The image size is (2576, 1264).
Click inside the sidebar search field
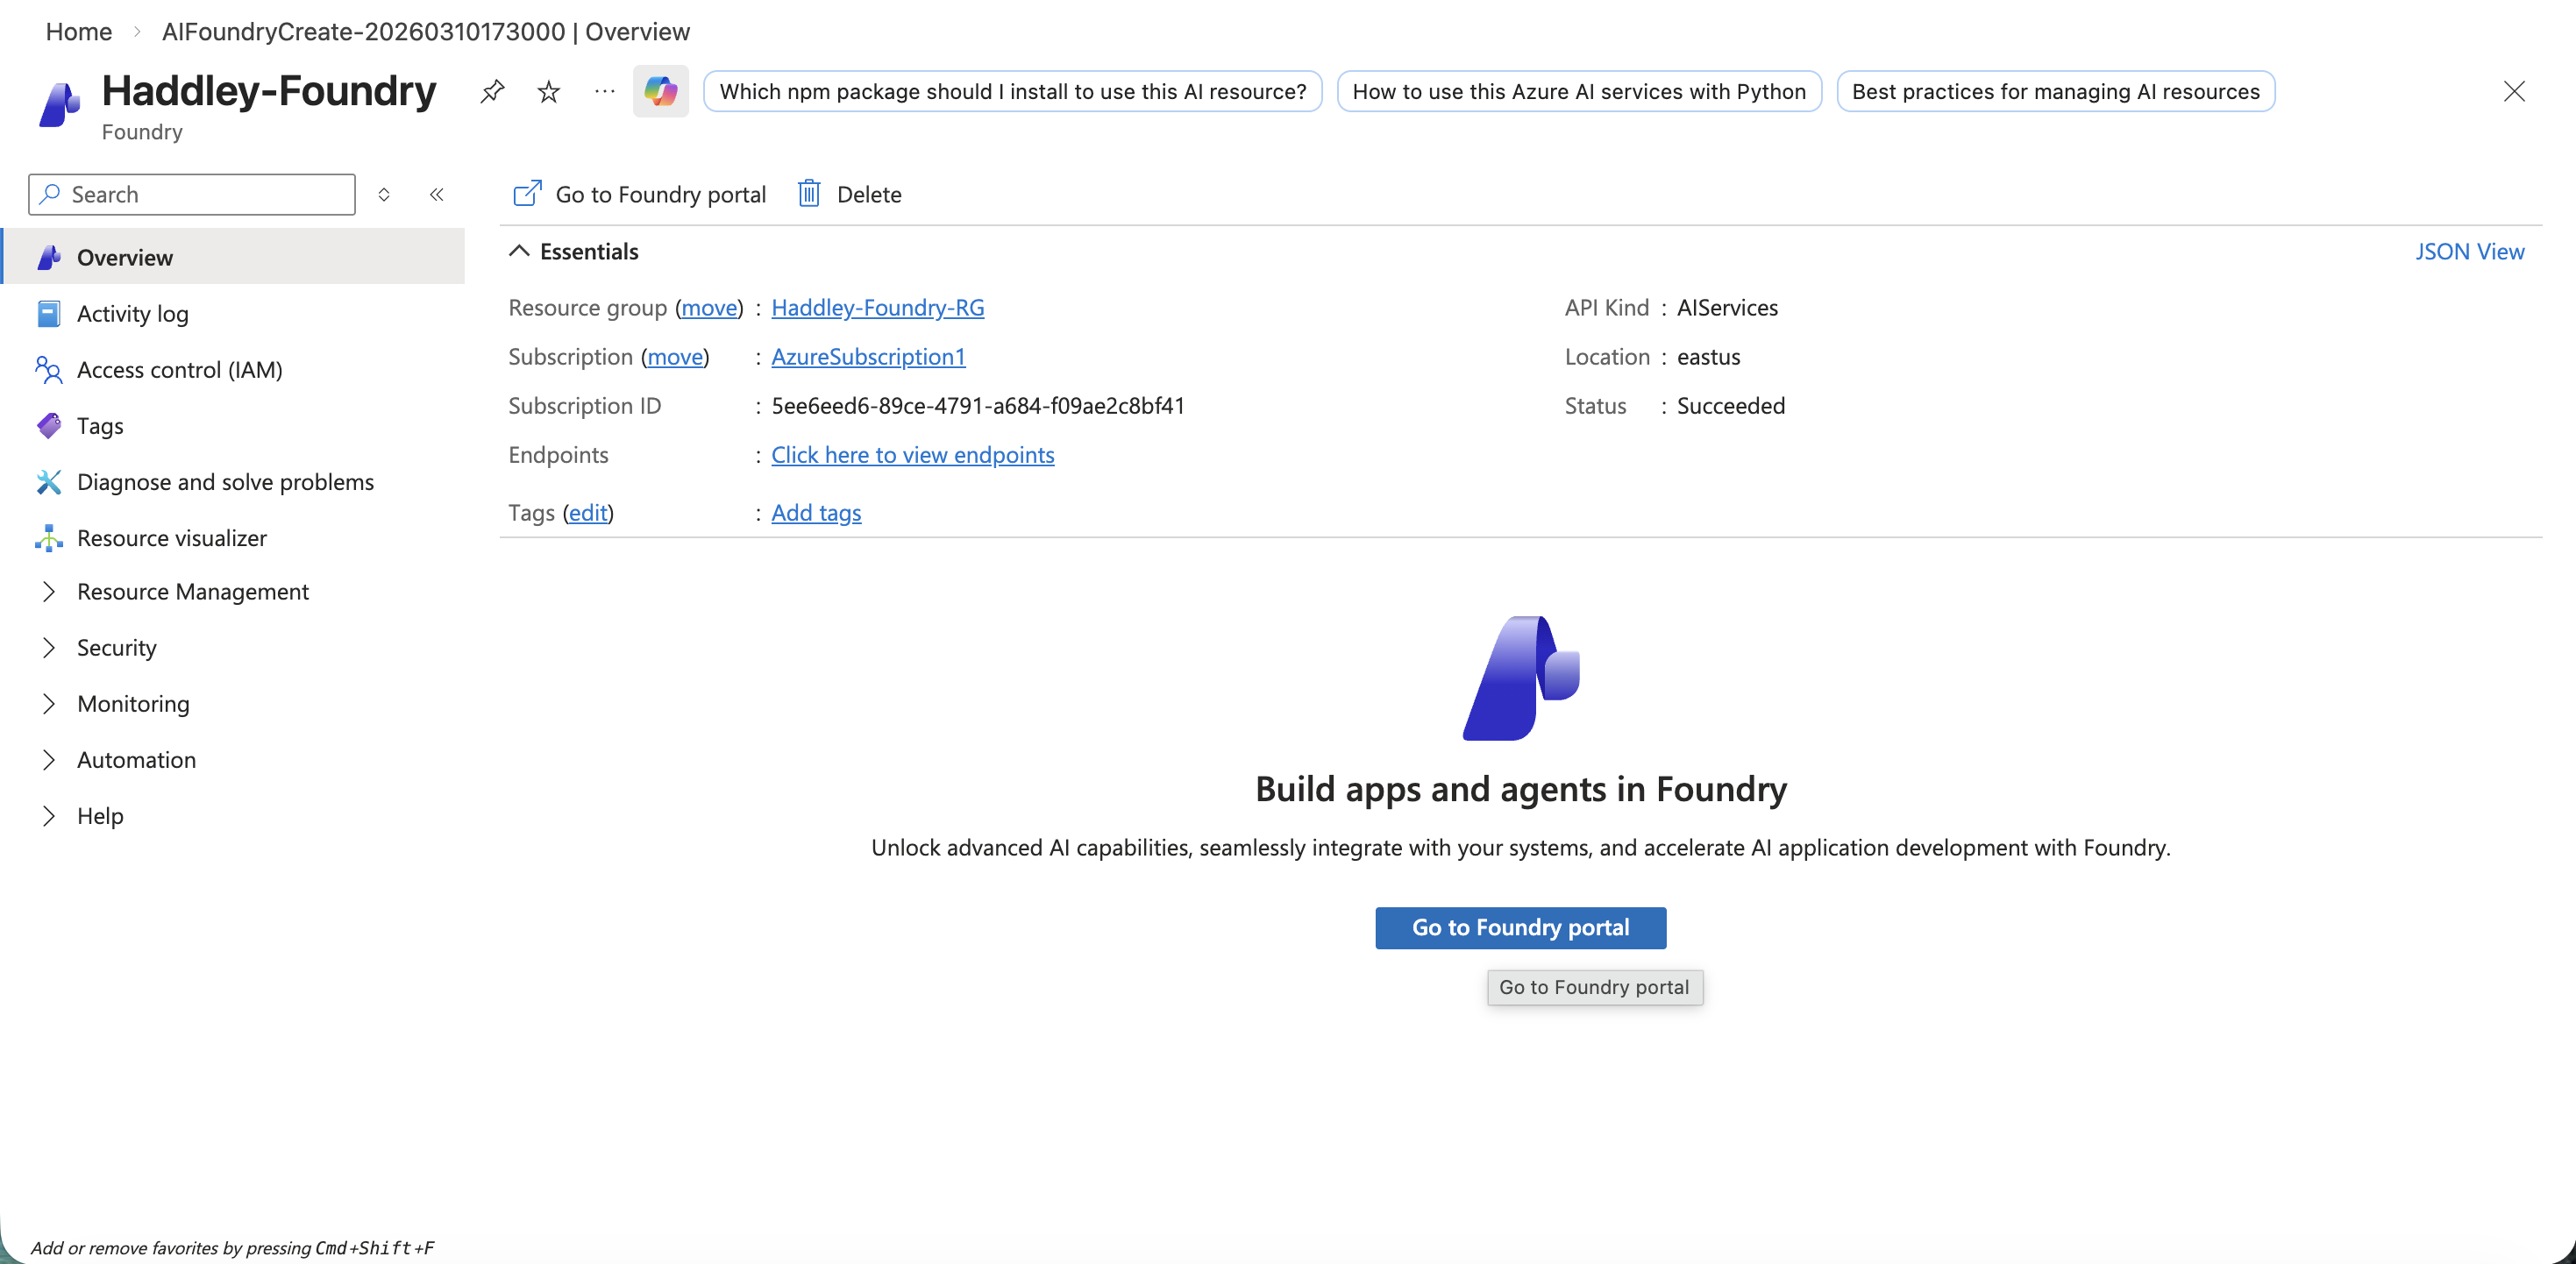(x=190, y=194)
